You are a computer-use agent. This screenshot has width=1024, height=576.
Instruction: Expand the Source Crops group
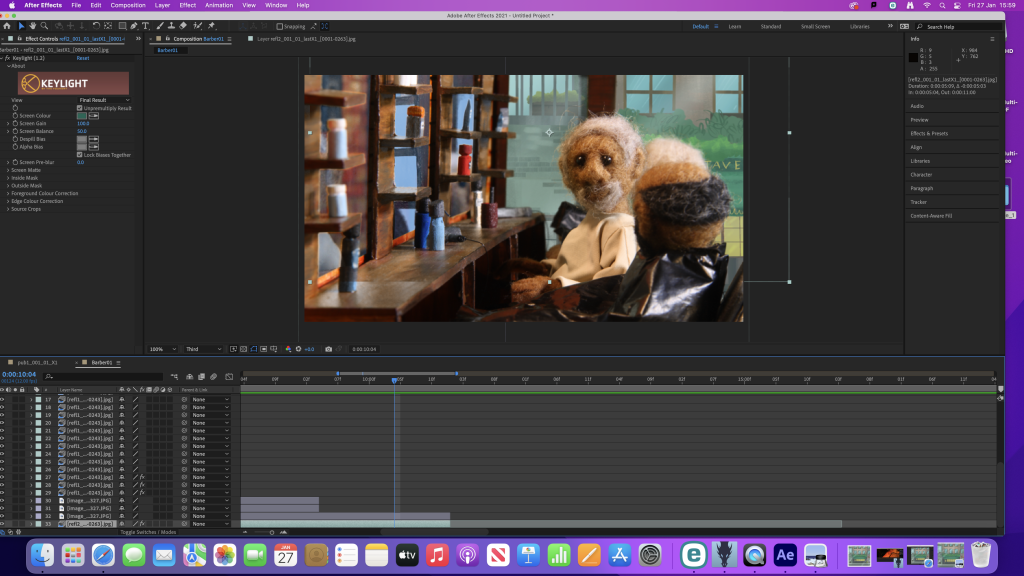8,210
